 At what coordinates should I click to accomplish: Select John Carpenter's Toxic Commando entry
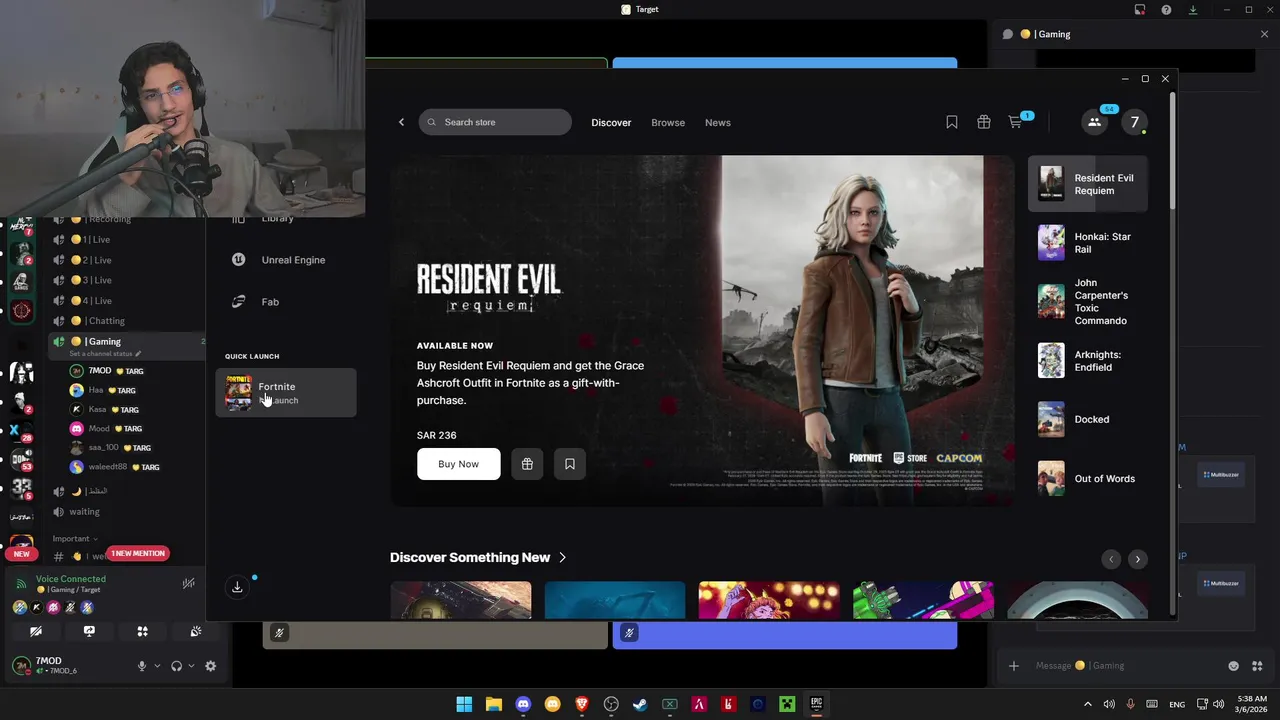(x=1088, y=302)
